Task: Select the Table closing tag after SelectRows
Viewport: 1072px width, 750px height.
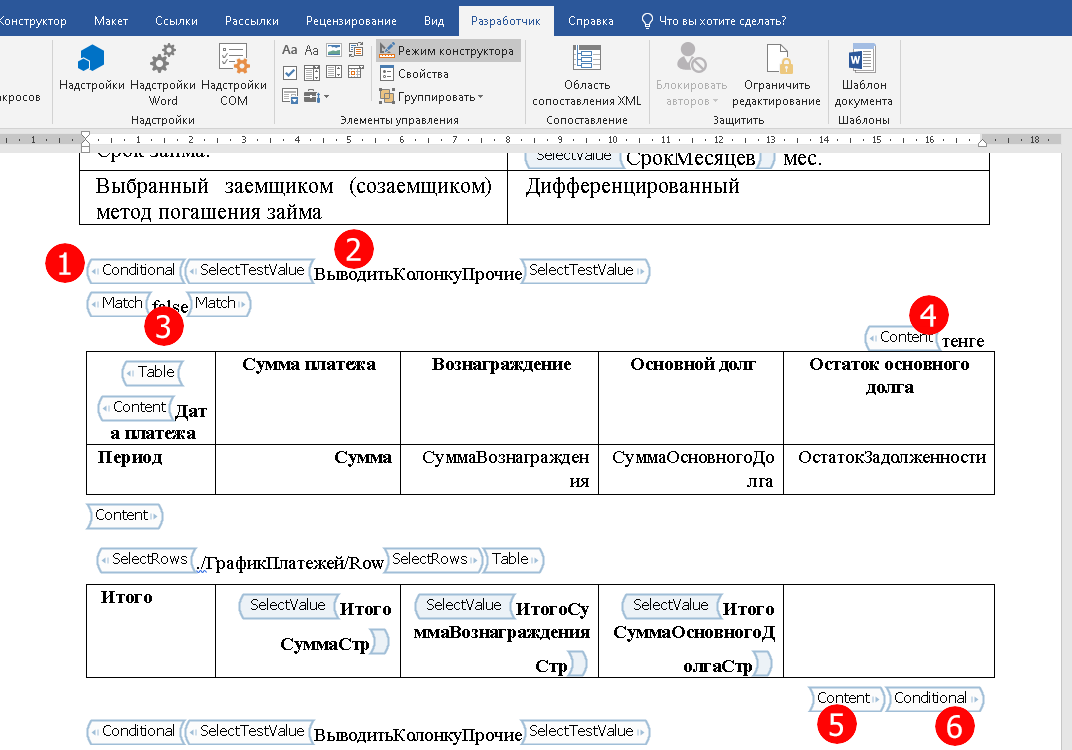Action: click(x=513, y=559)
